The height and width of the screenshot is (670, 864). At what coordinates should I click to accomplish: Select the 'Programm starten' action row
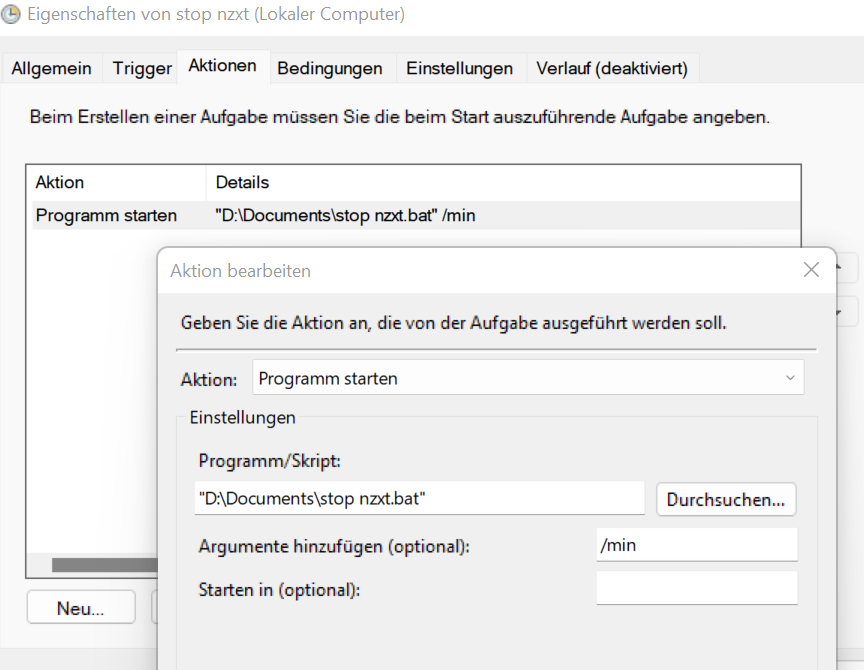110,215
